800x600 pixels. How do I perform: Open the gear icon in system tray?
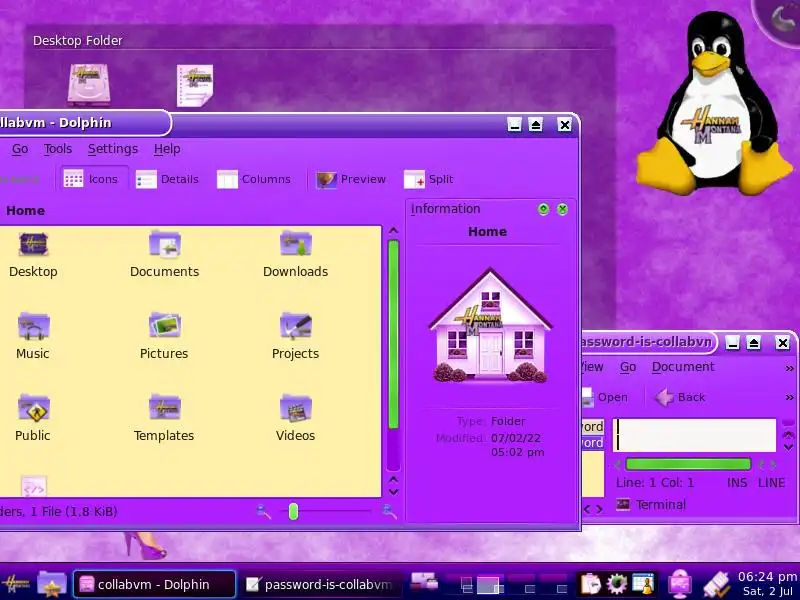[x=616, y=584]
